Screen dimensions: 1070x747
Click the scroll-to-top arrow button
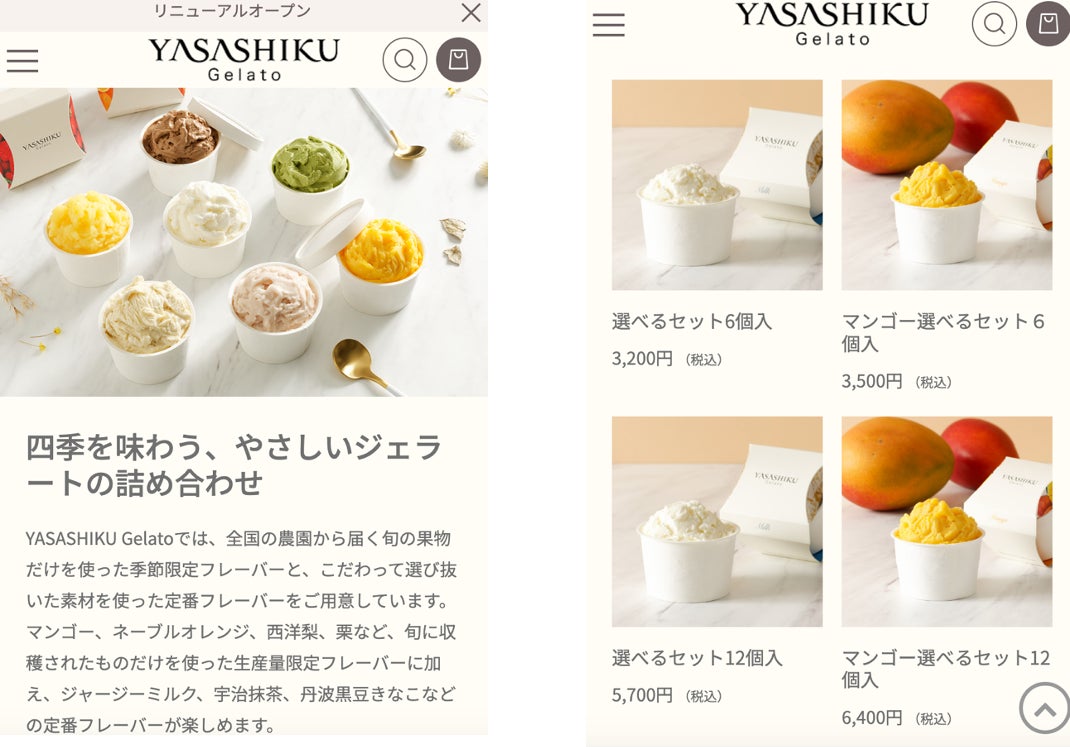click(x=1044, y=709)
